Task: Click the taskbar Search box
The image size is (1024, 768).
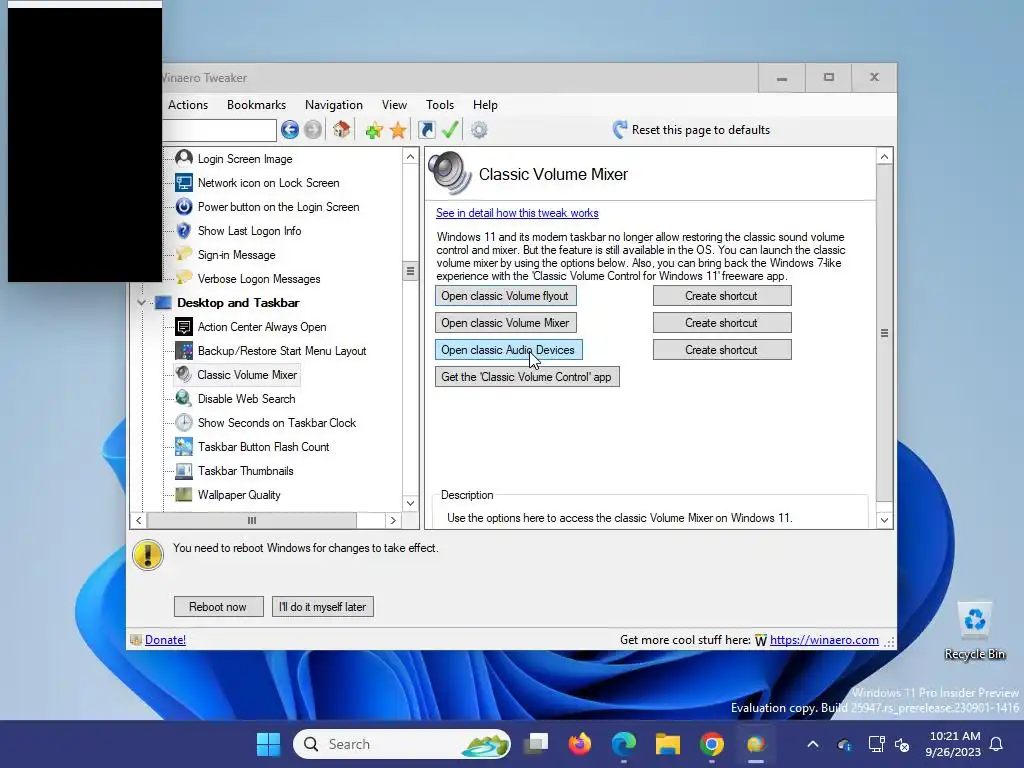Action: pyautogui.click(x=402, y=744)
